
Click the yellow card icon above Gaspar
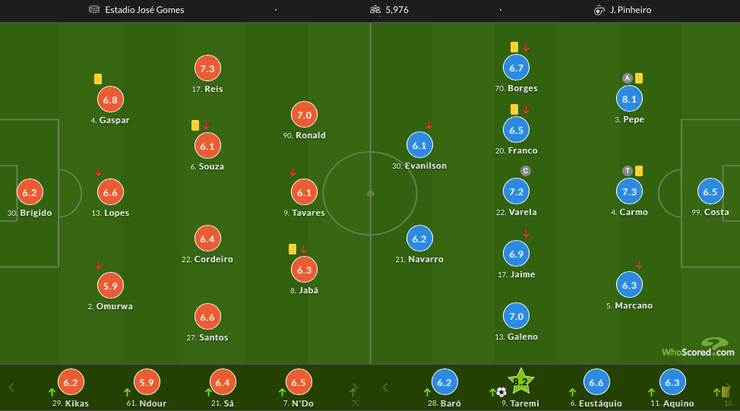[98, 79]
